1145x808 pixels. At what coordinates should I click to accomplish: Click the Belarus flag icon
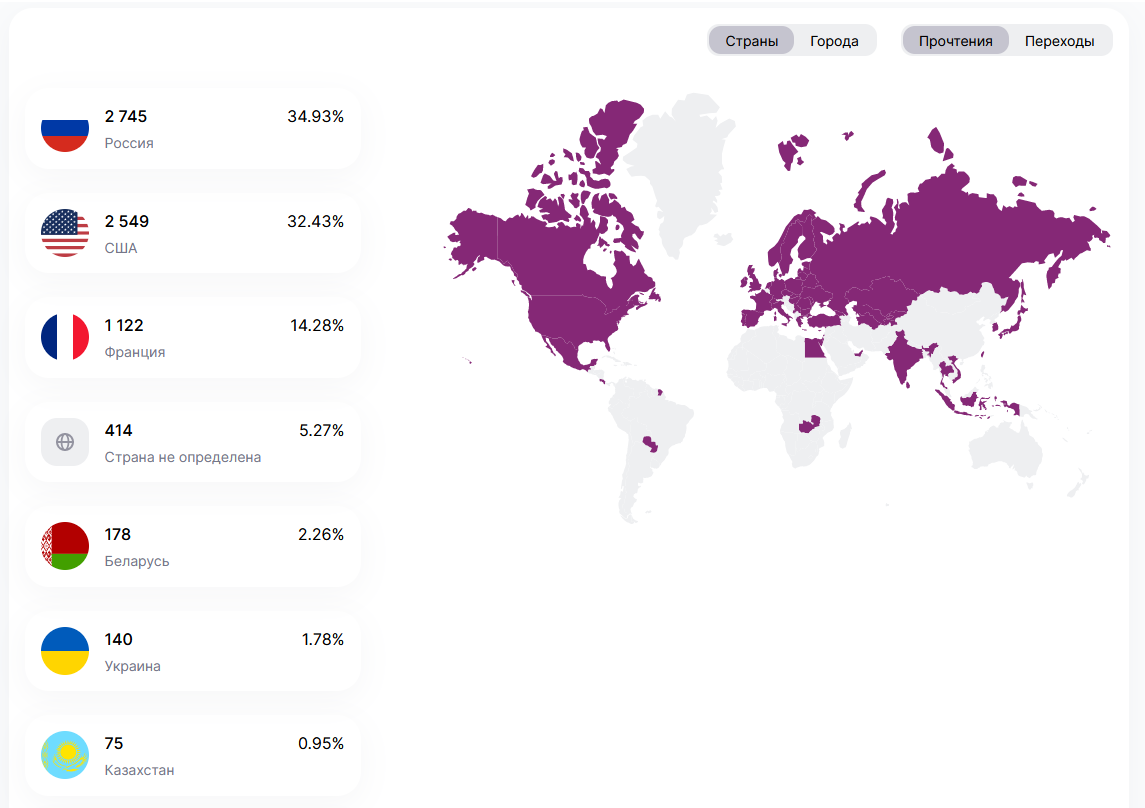65,546
